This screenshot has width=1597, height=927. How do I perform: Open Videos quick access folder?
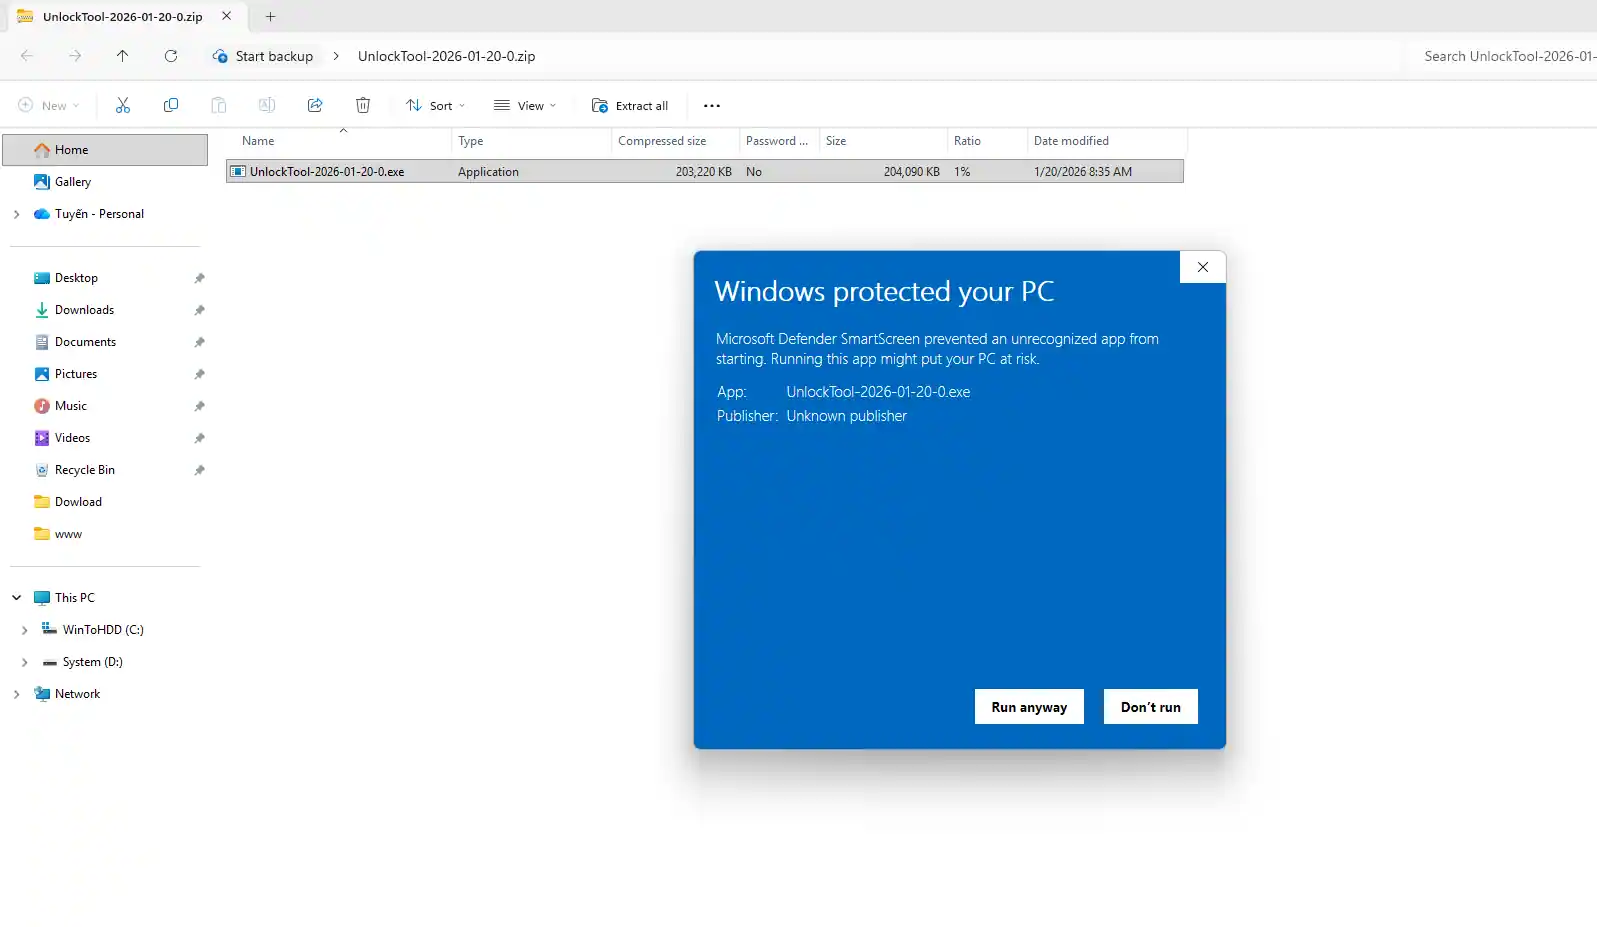click(x=72, y=438)
